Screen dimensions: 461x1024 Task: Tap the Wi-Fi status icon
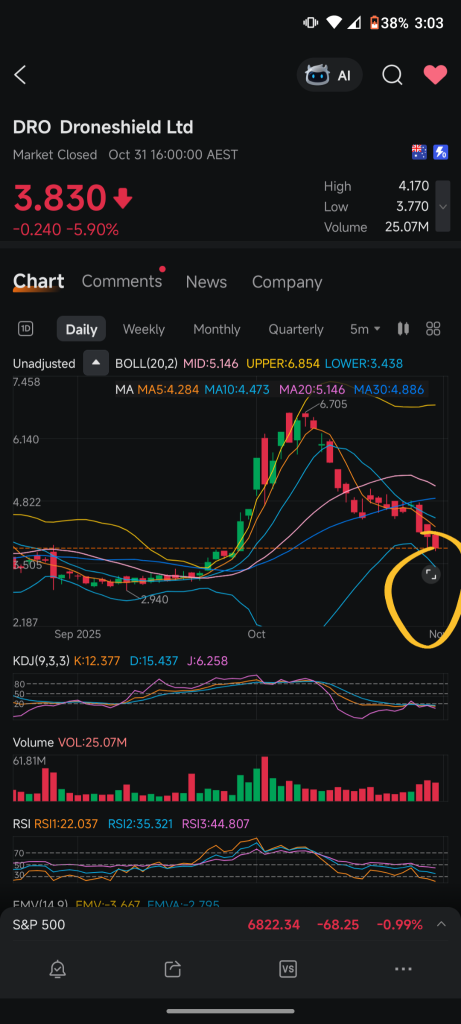click(334, 23)
